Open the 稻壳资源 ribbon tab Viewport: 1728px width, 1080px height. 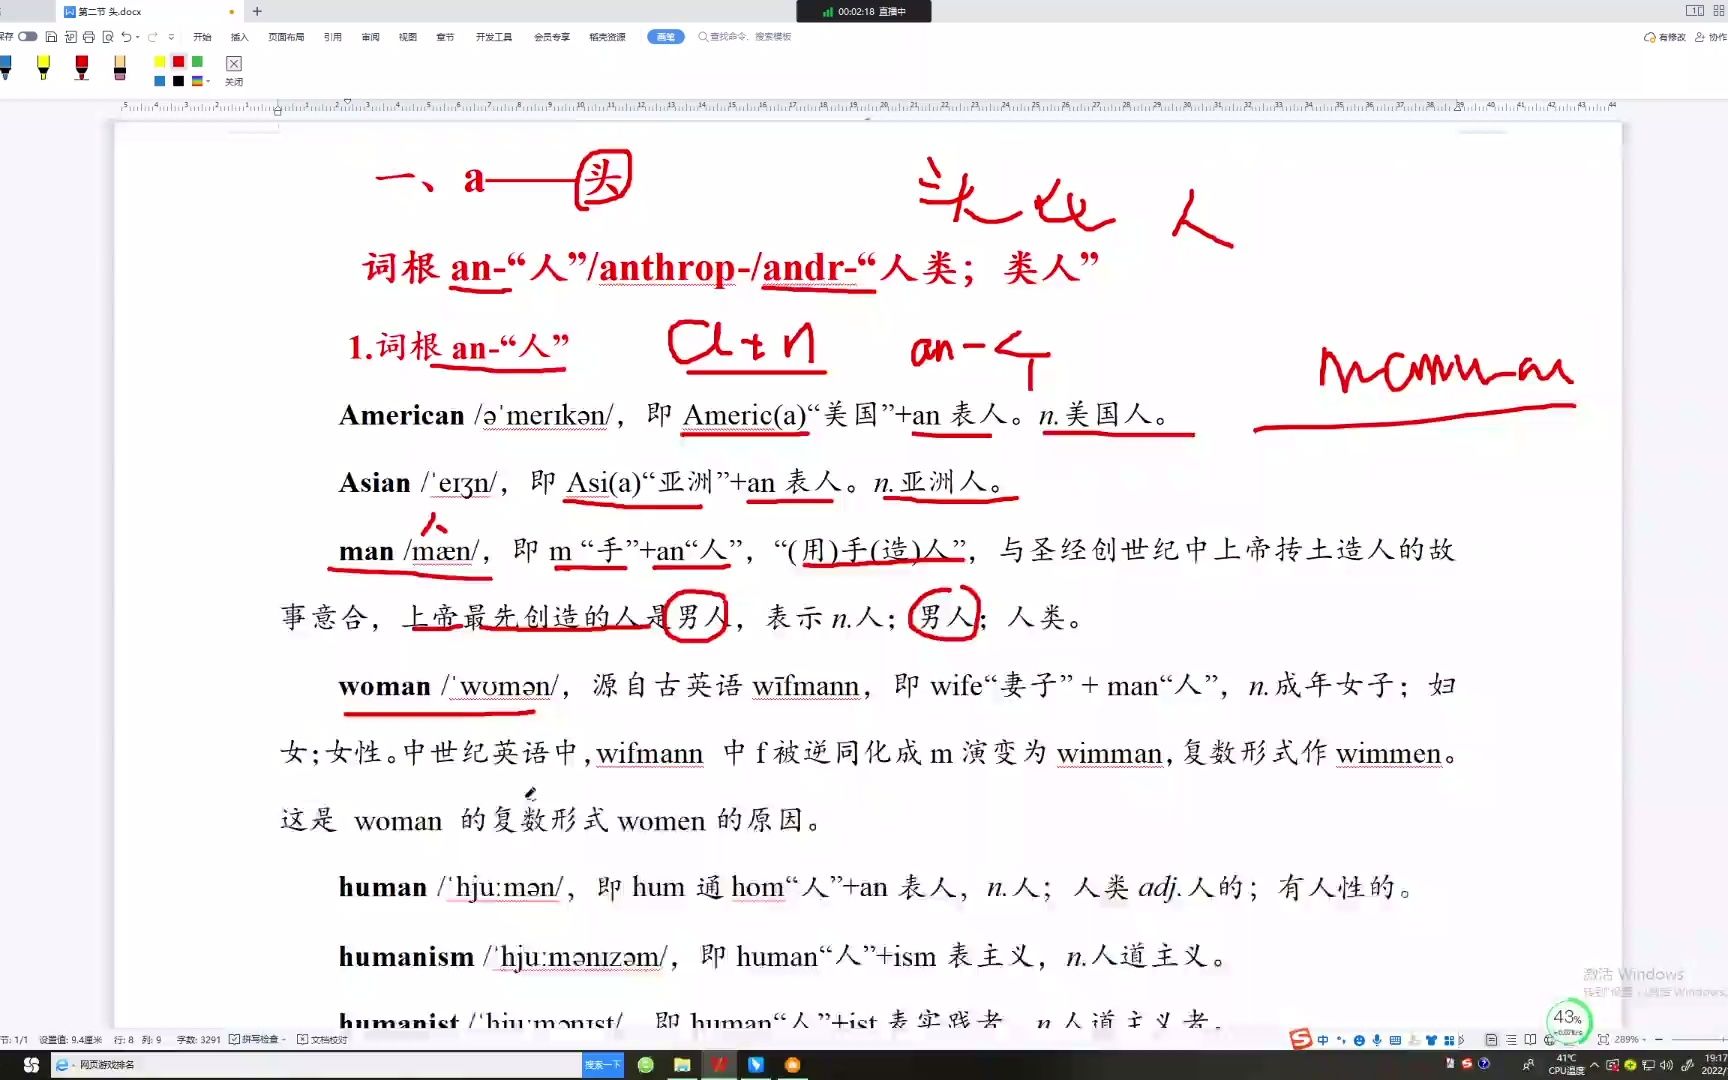[607, 37]
